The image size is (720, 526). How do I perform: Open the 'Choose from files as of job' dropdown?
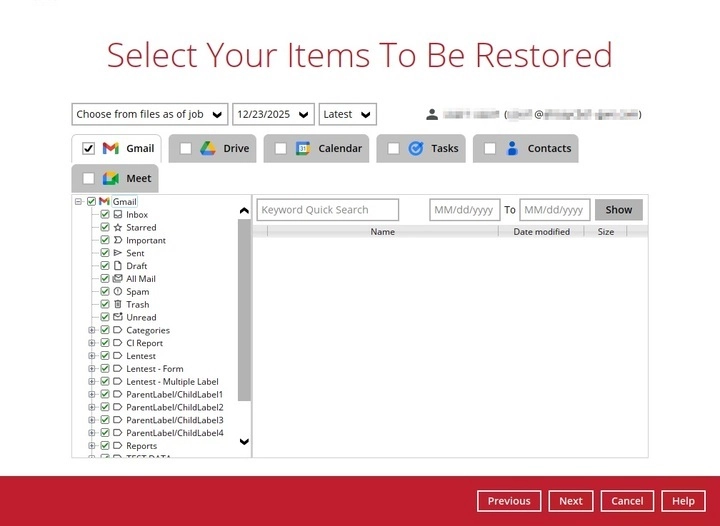[x=150, y=114]
